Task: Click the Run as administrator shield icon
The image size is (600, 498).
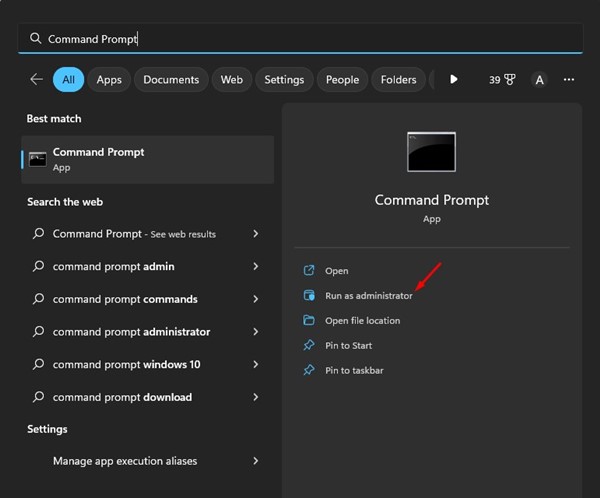Action: [x=309, y=295]
